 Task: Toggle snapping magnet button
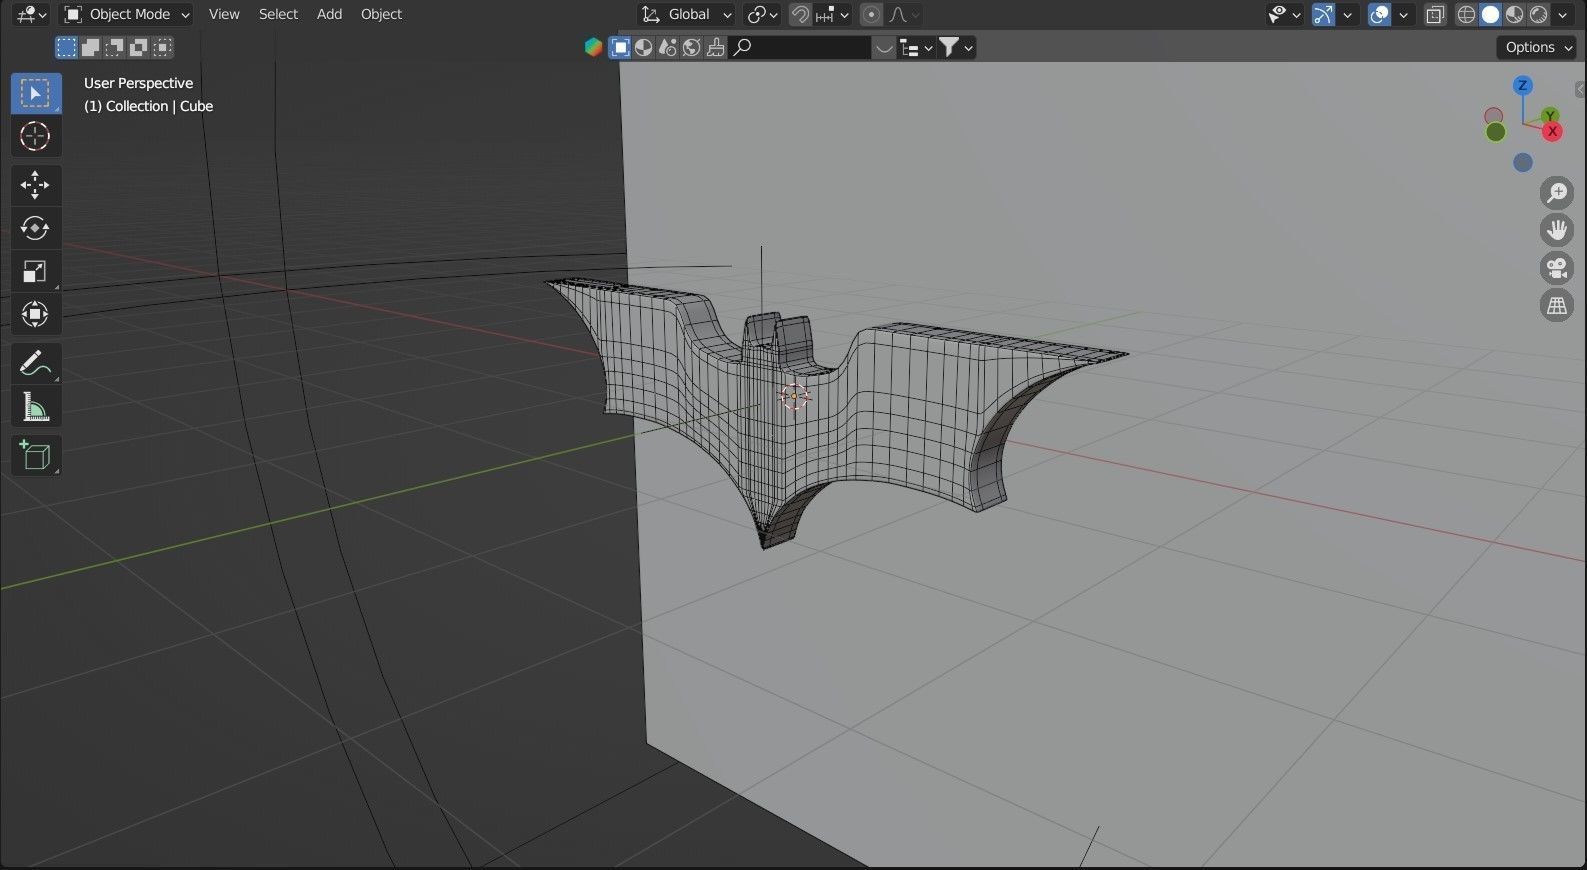click(x=800, y=14)
